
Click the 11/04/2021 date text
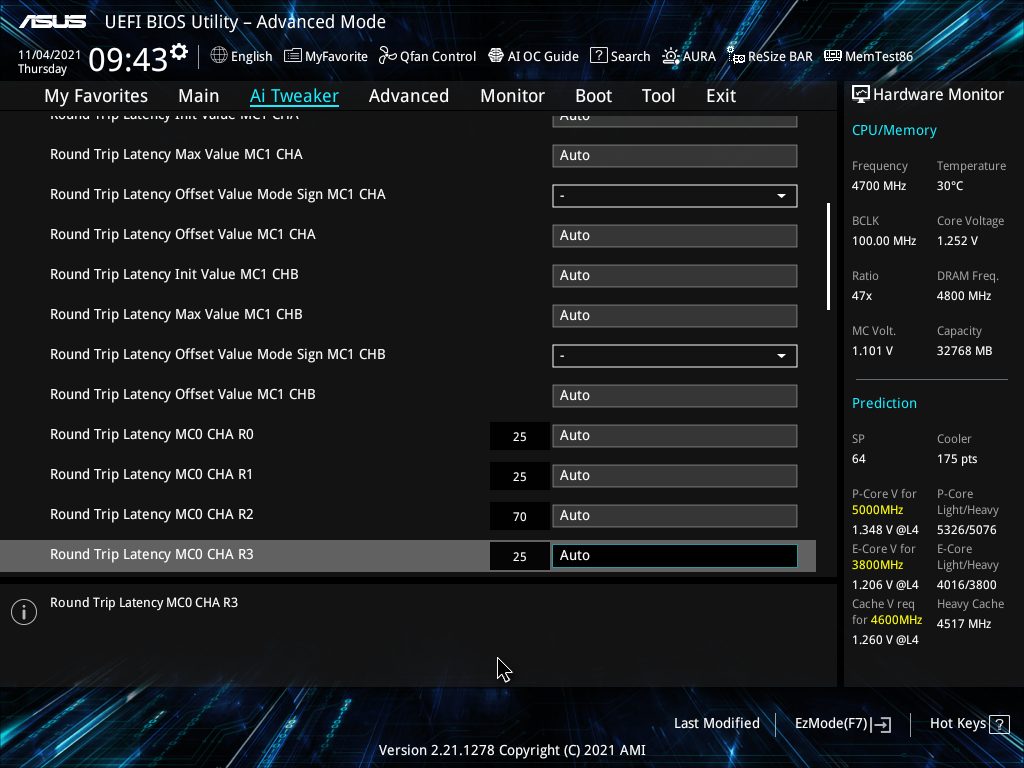point(50,55)
